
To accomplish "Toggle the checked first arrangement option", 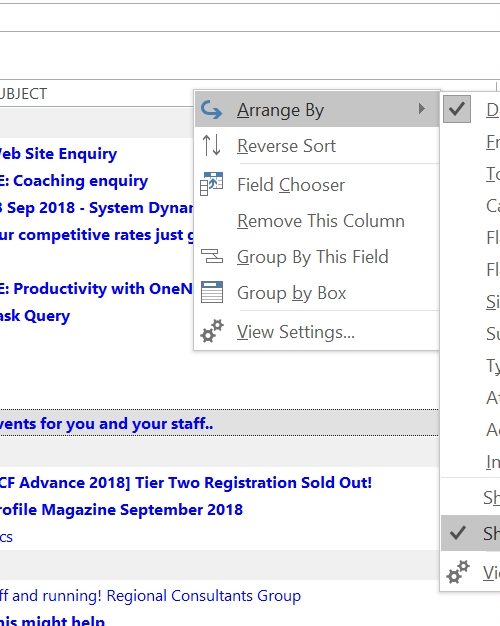I will (457, 109).
